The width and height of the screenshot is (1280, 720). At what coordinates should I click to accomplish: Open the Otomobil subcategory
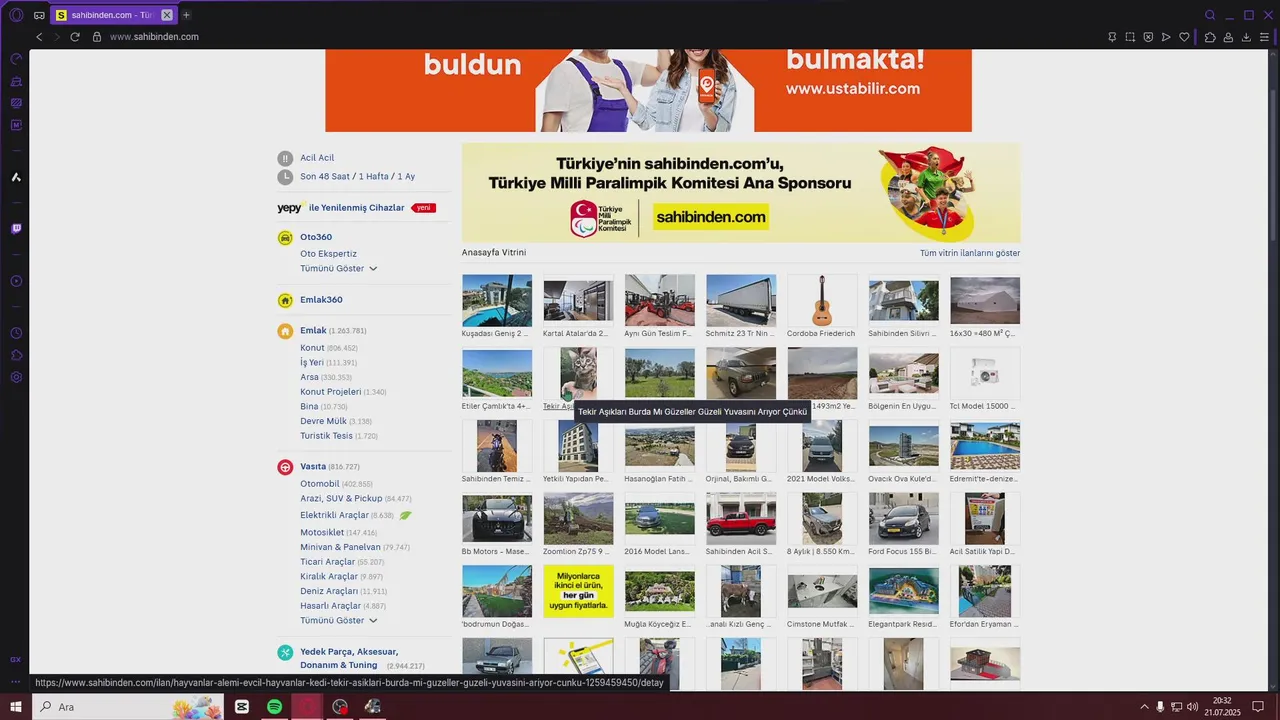(x=320, y=484)
